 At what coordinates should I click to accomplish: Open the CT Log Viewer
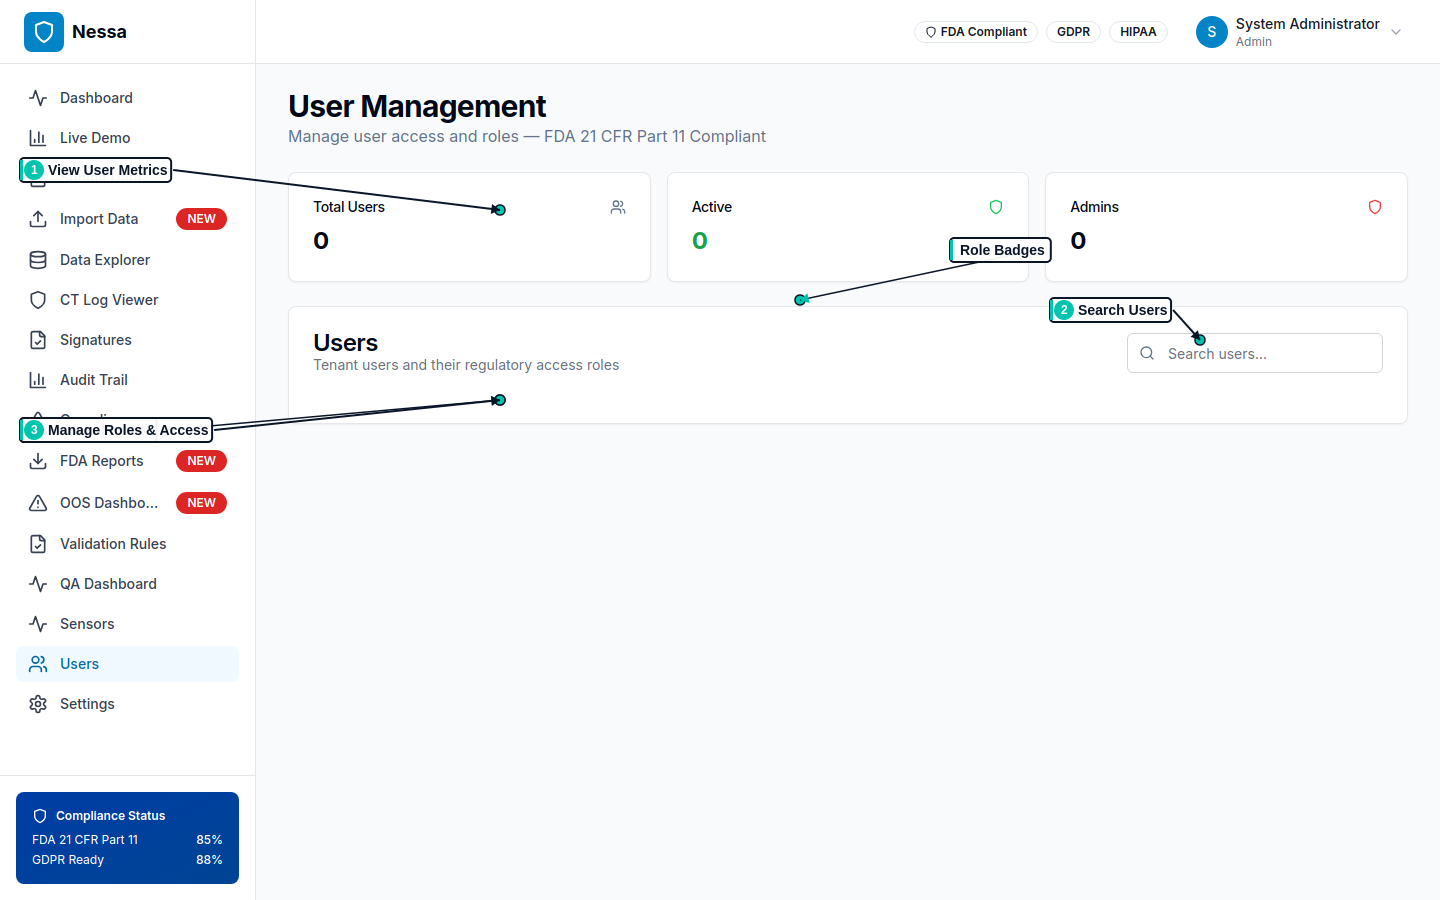point(107,299)
